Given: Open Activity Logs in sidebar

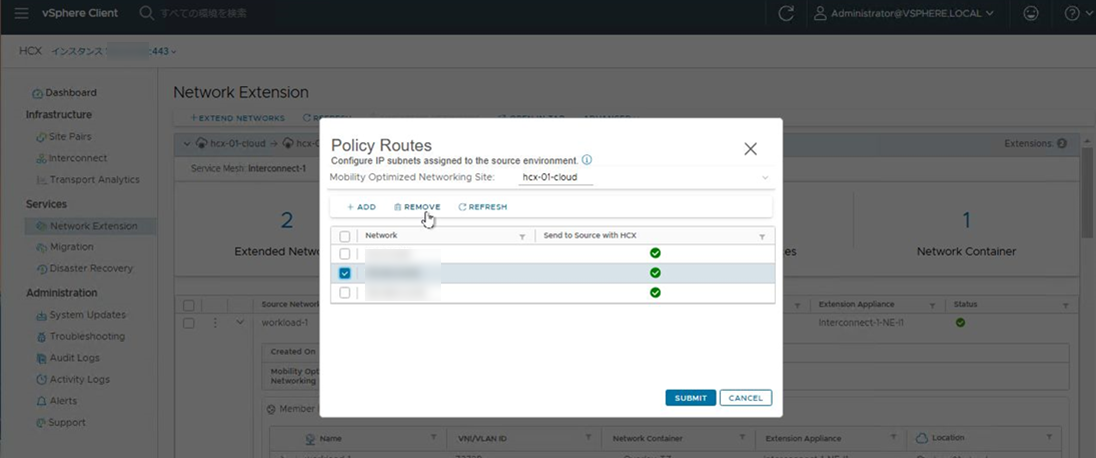Looking at the screenshot, I should [72, 380].
